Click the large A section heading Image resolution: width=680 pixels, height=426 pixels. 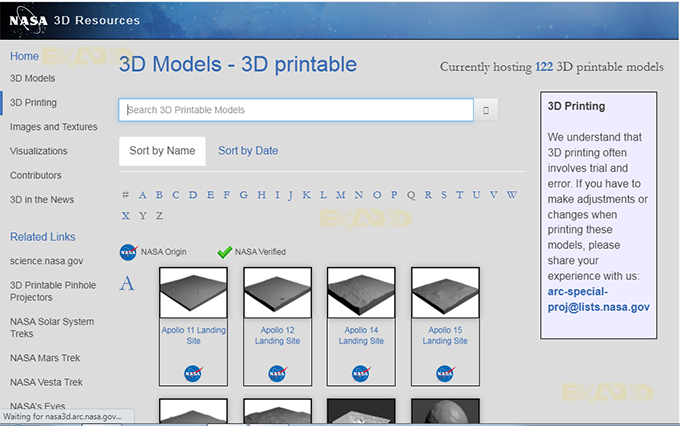click(x=127, y=283)
